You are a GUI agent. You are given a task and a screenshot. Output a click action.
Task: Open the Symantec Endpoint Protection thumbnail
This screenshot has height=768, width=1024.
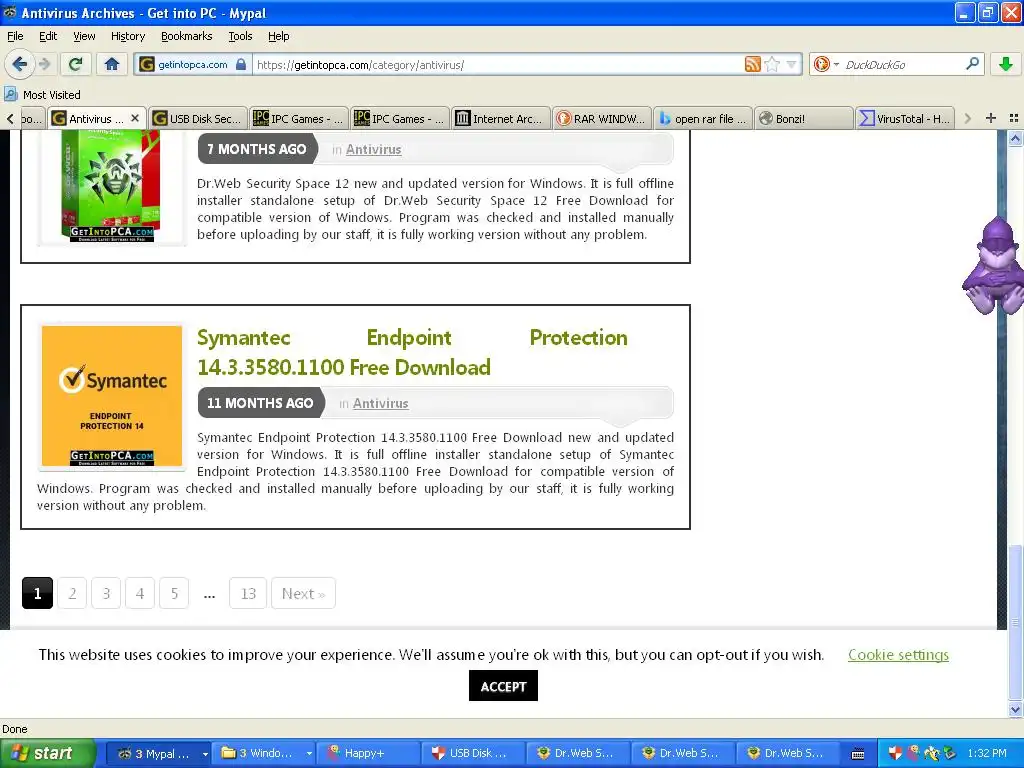tap(112, 396)
